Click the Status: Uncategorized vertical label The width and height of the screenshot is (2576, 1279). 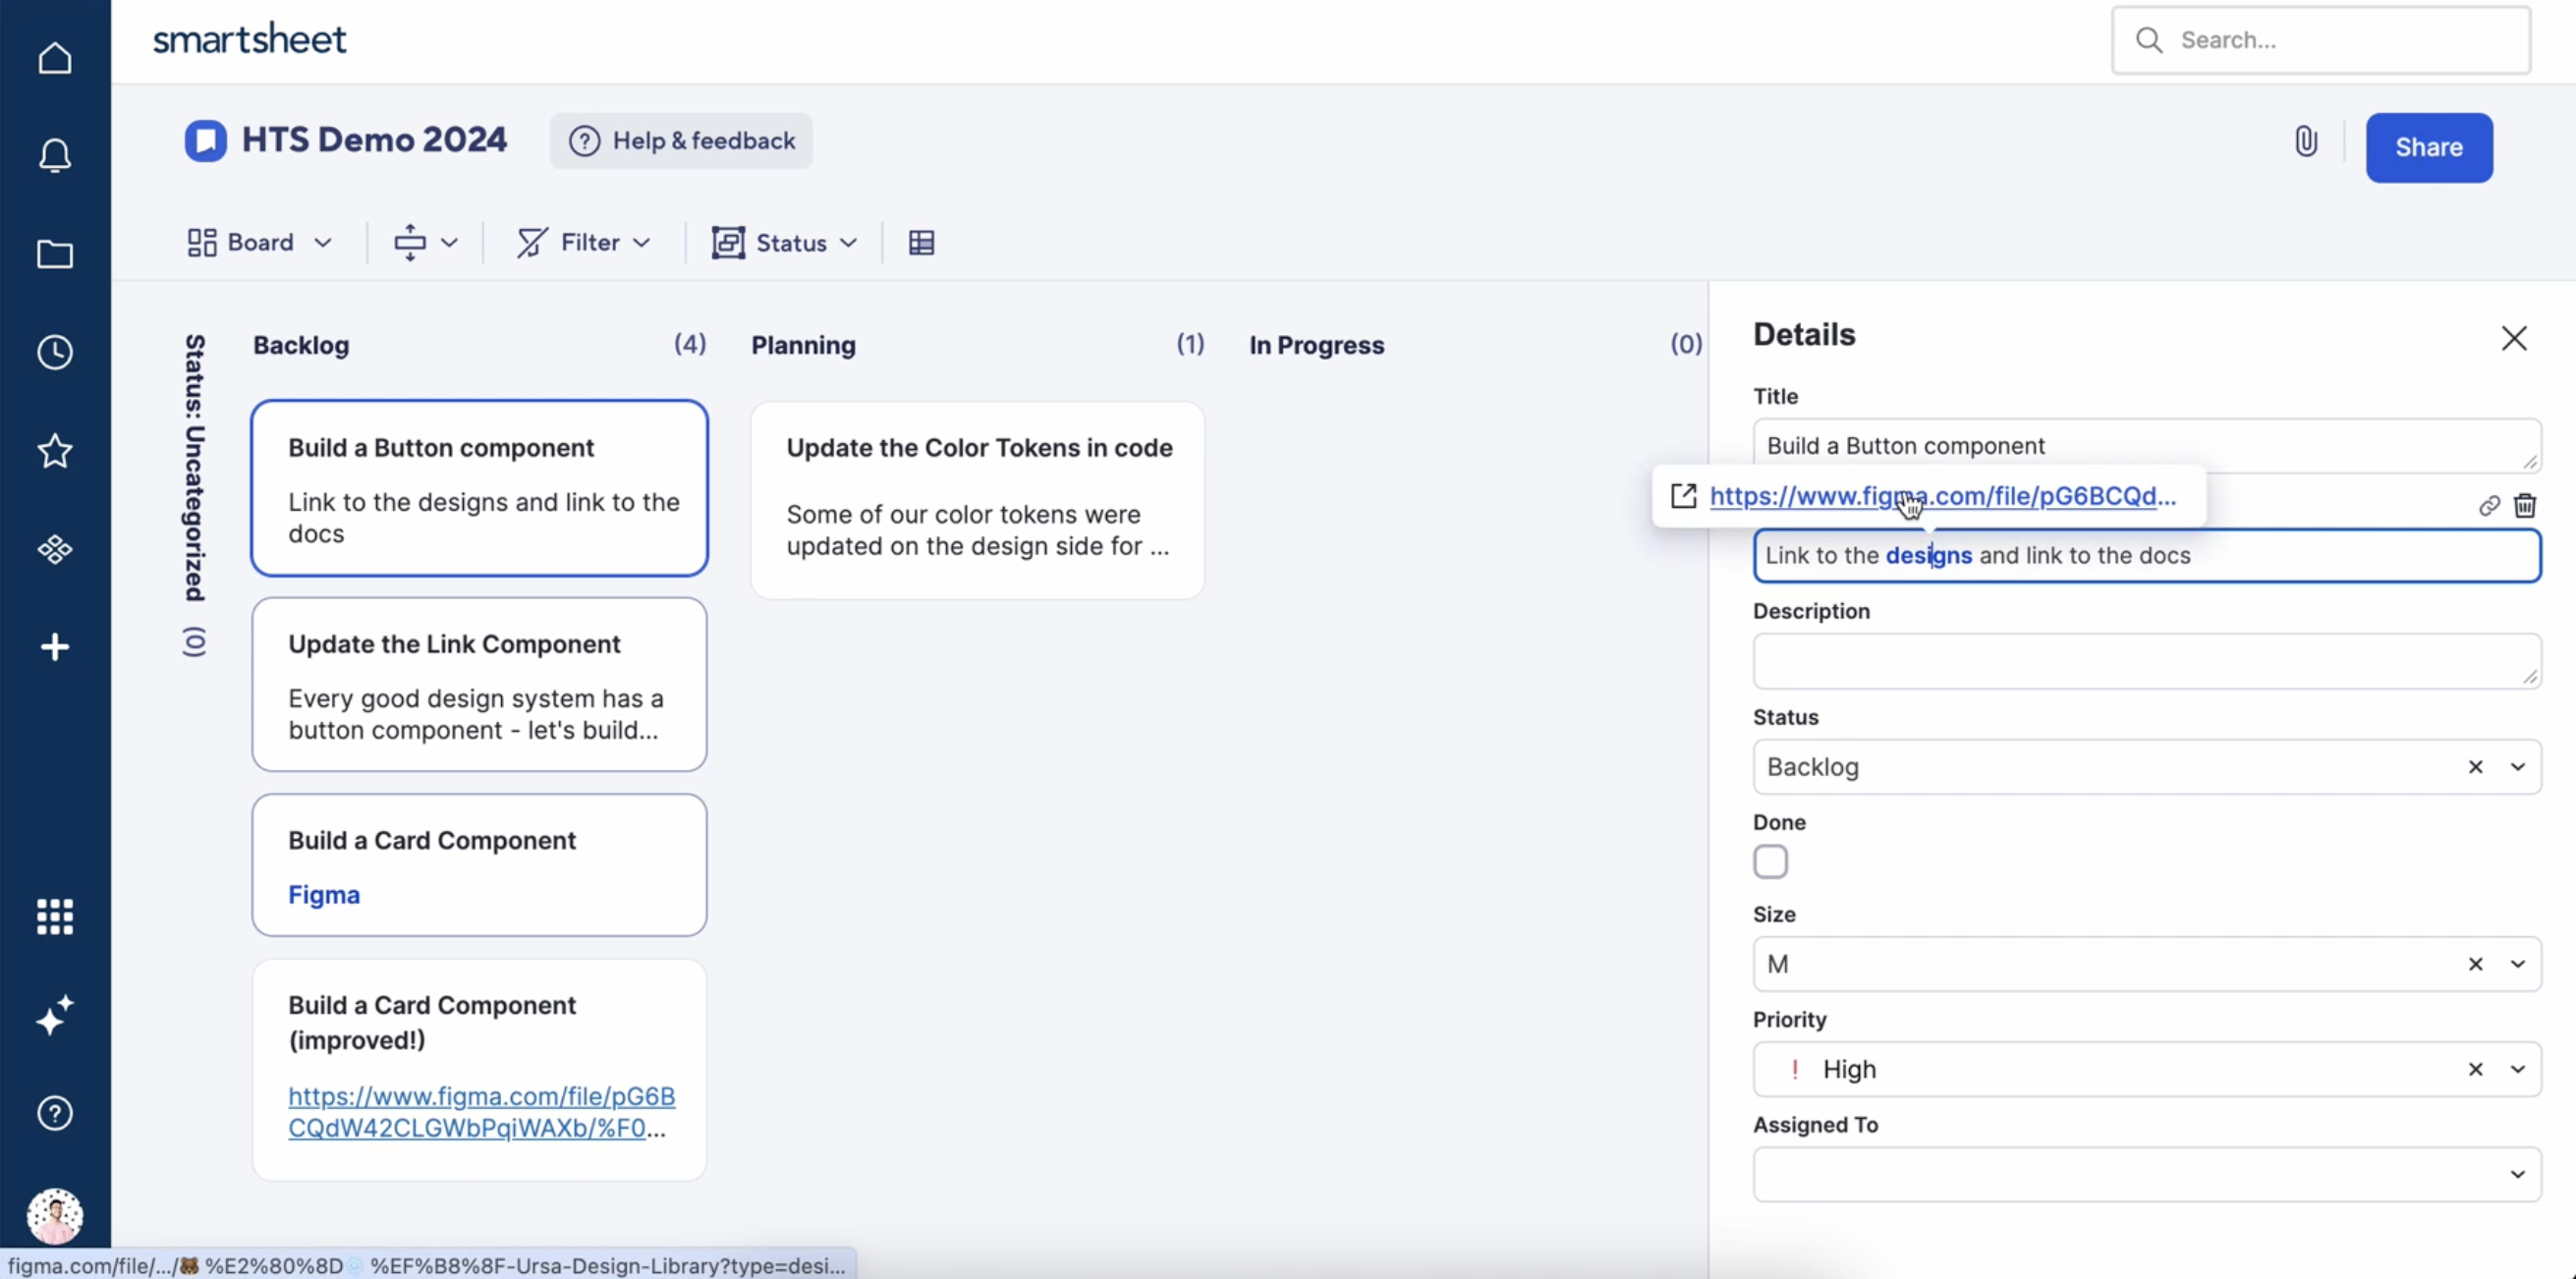(194, 468)
